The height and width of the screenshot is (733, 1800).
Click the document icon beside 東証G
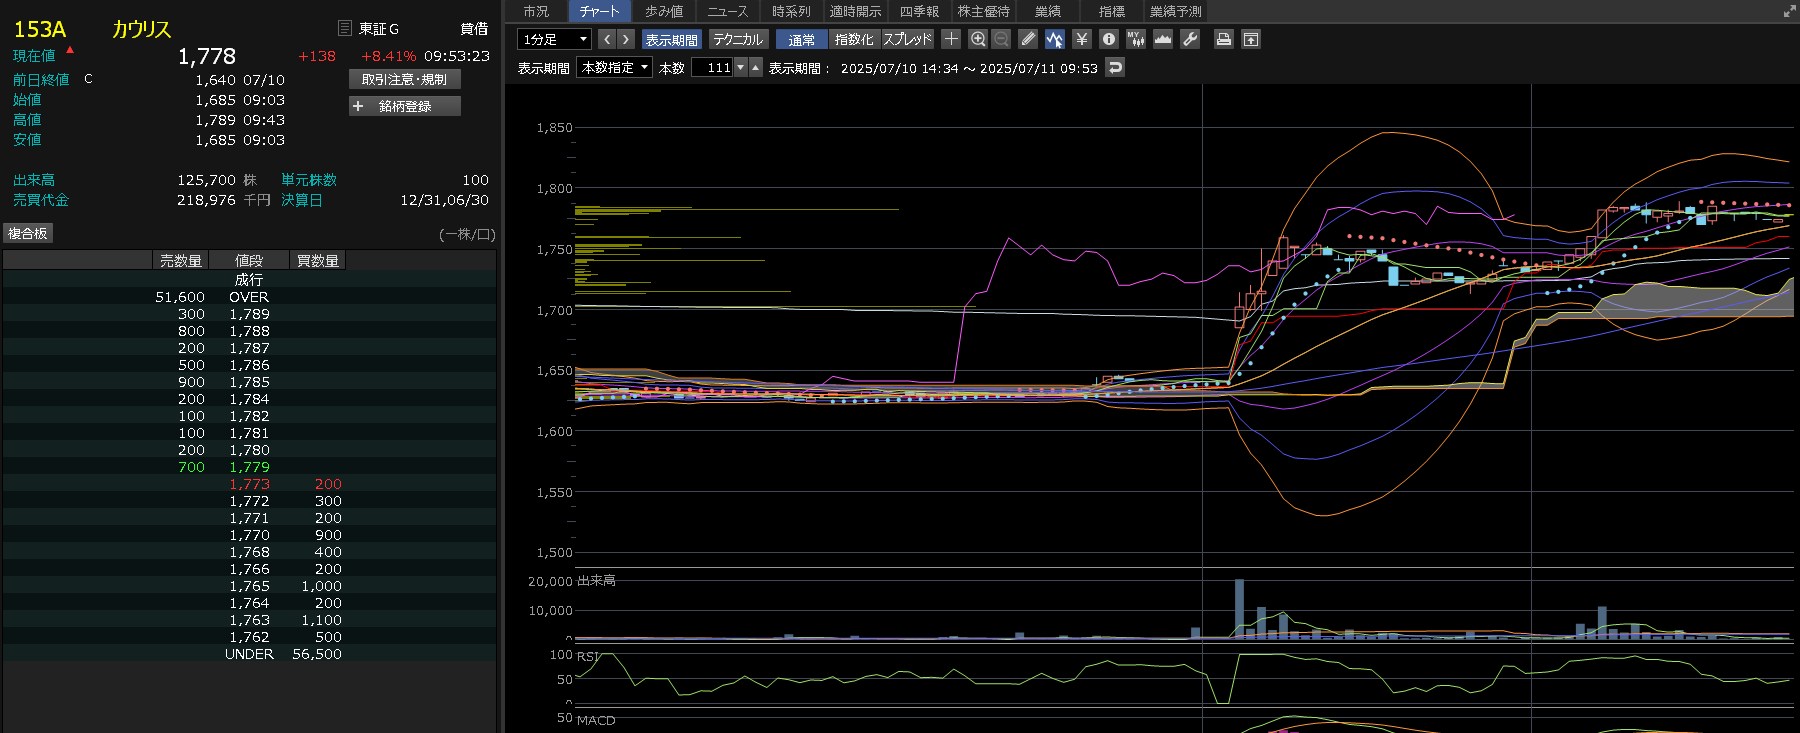pyautogui.click(x=345, y=28)
